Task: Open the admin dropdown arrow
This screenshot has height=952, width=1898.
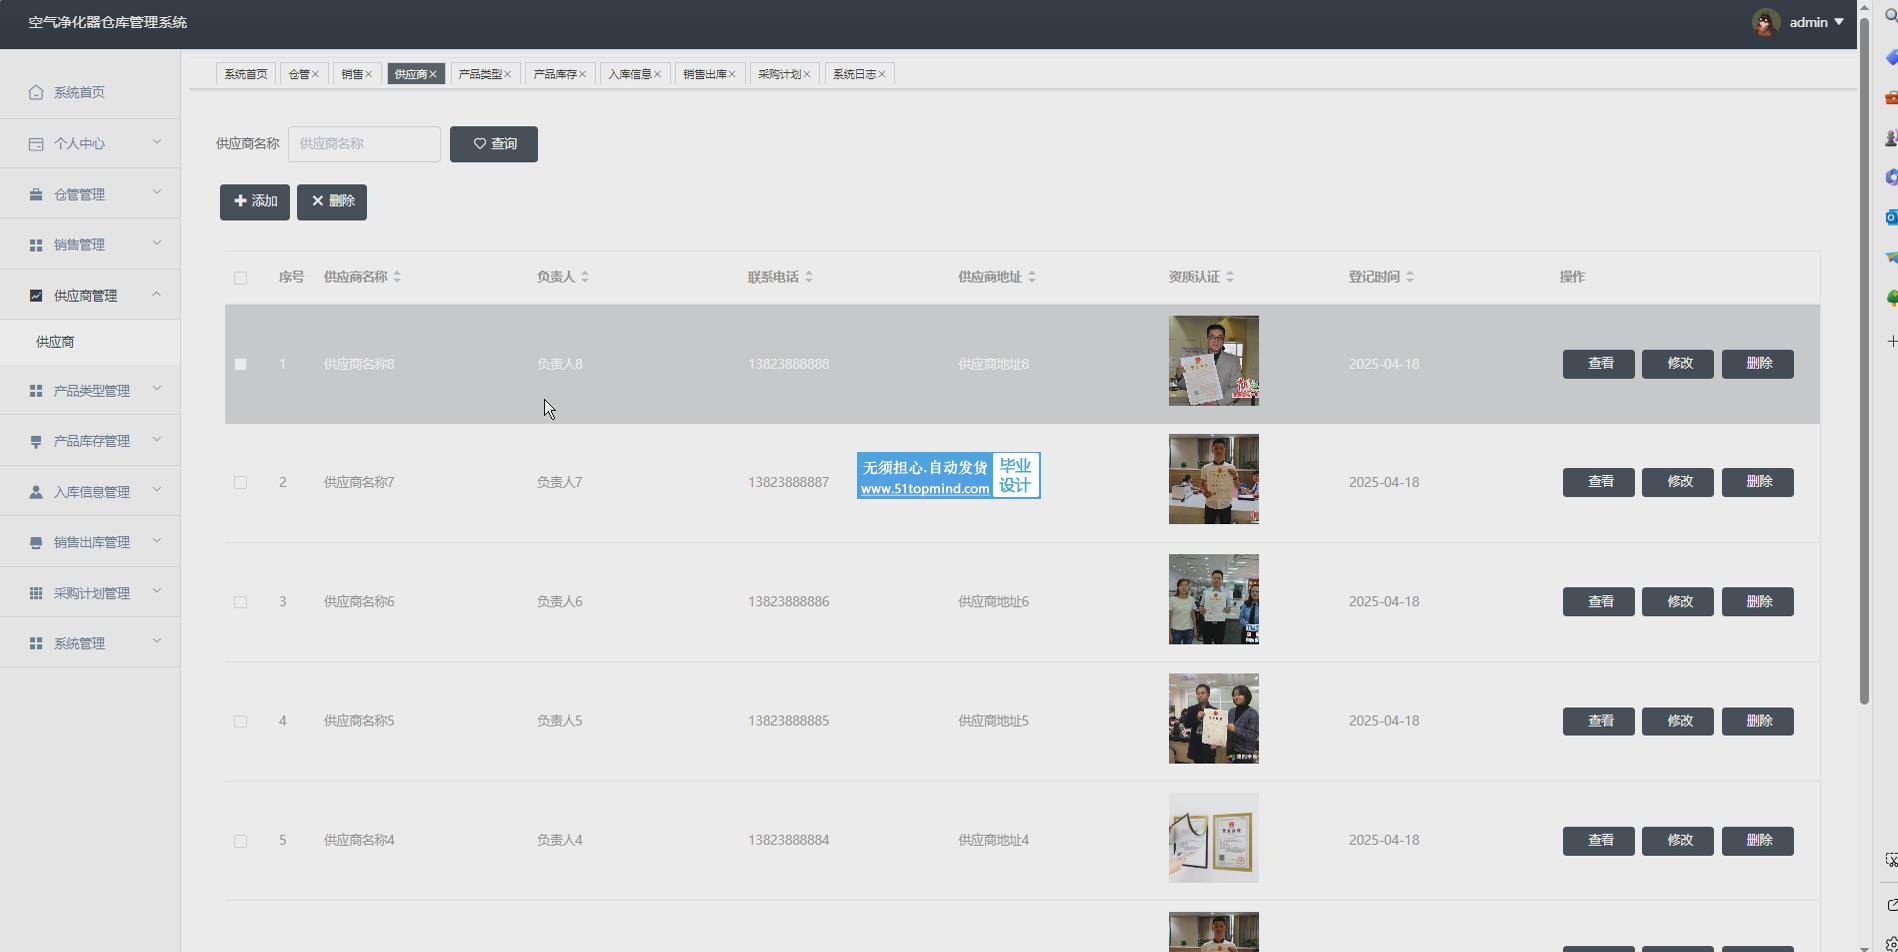Action: tap(1839, 22)
